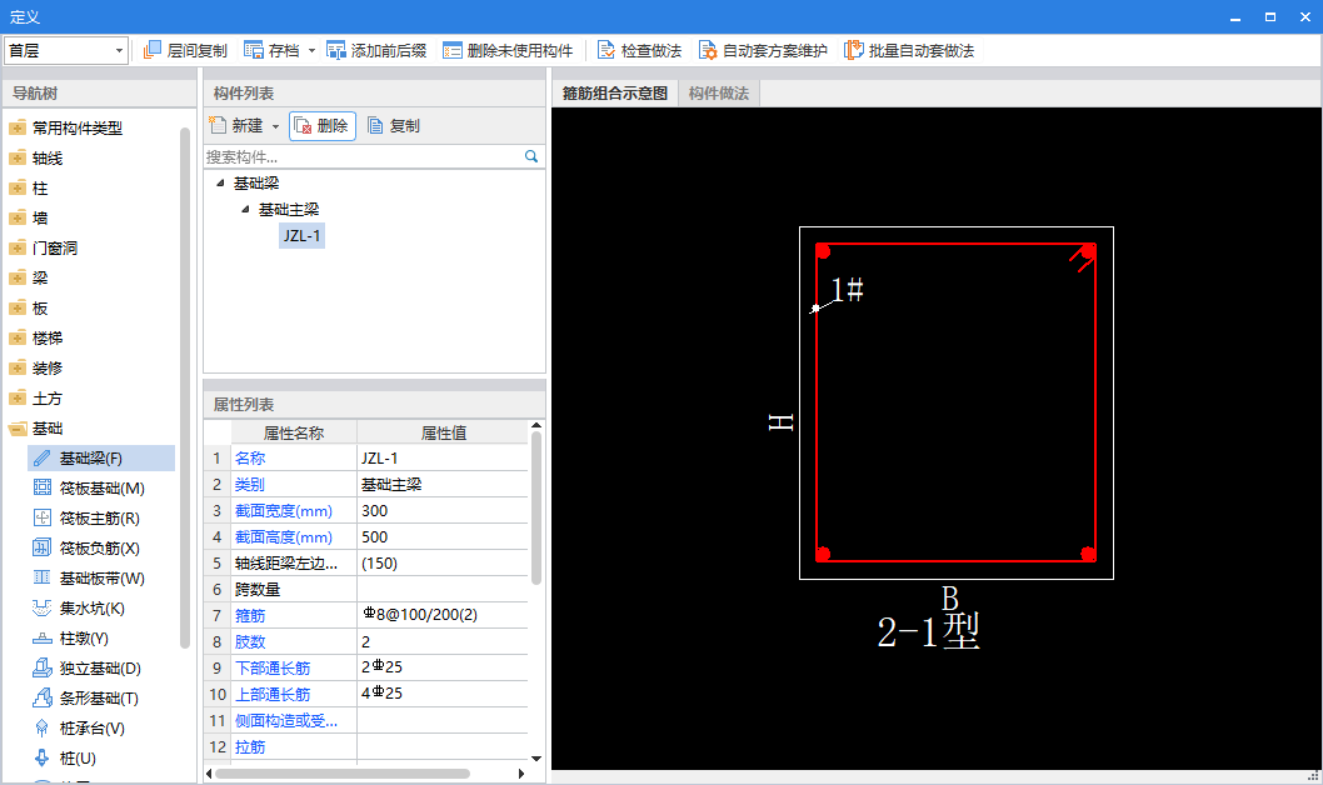Screen dimensions: 1323x785
Task: Click the navigation tree vertical scrollbar
Action: tap(185, 388)
